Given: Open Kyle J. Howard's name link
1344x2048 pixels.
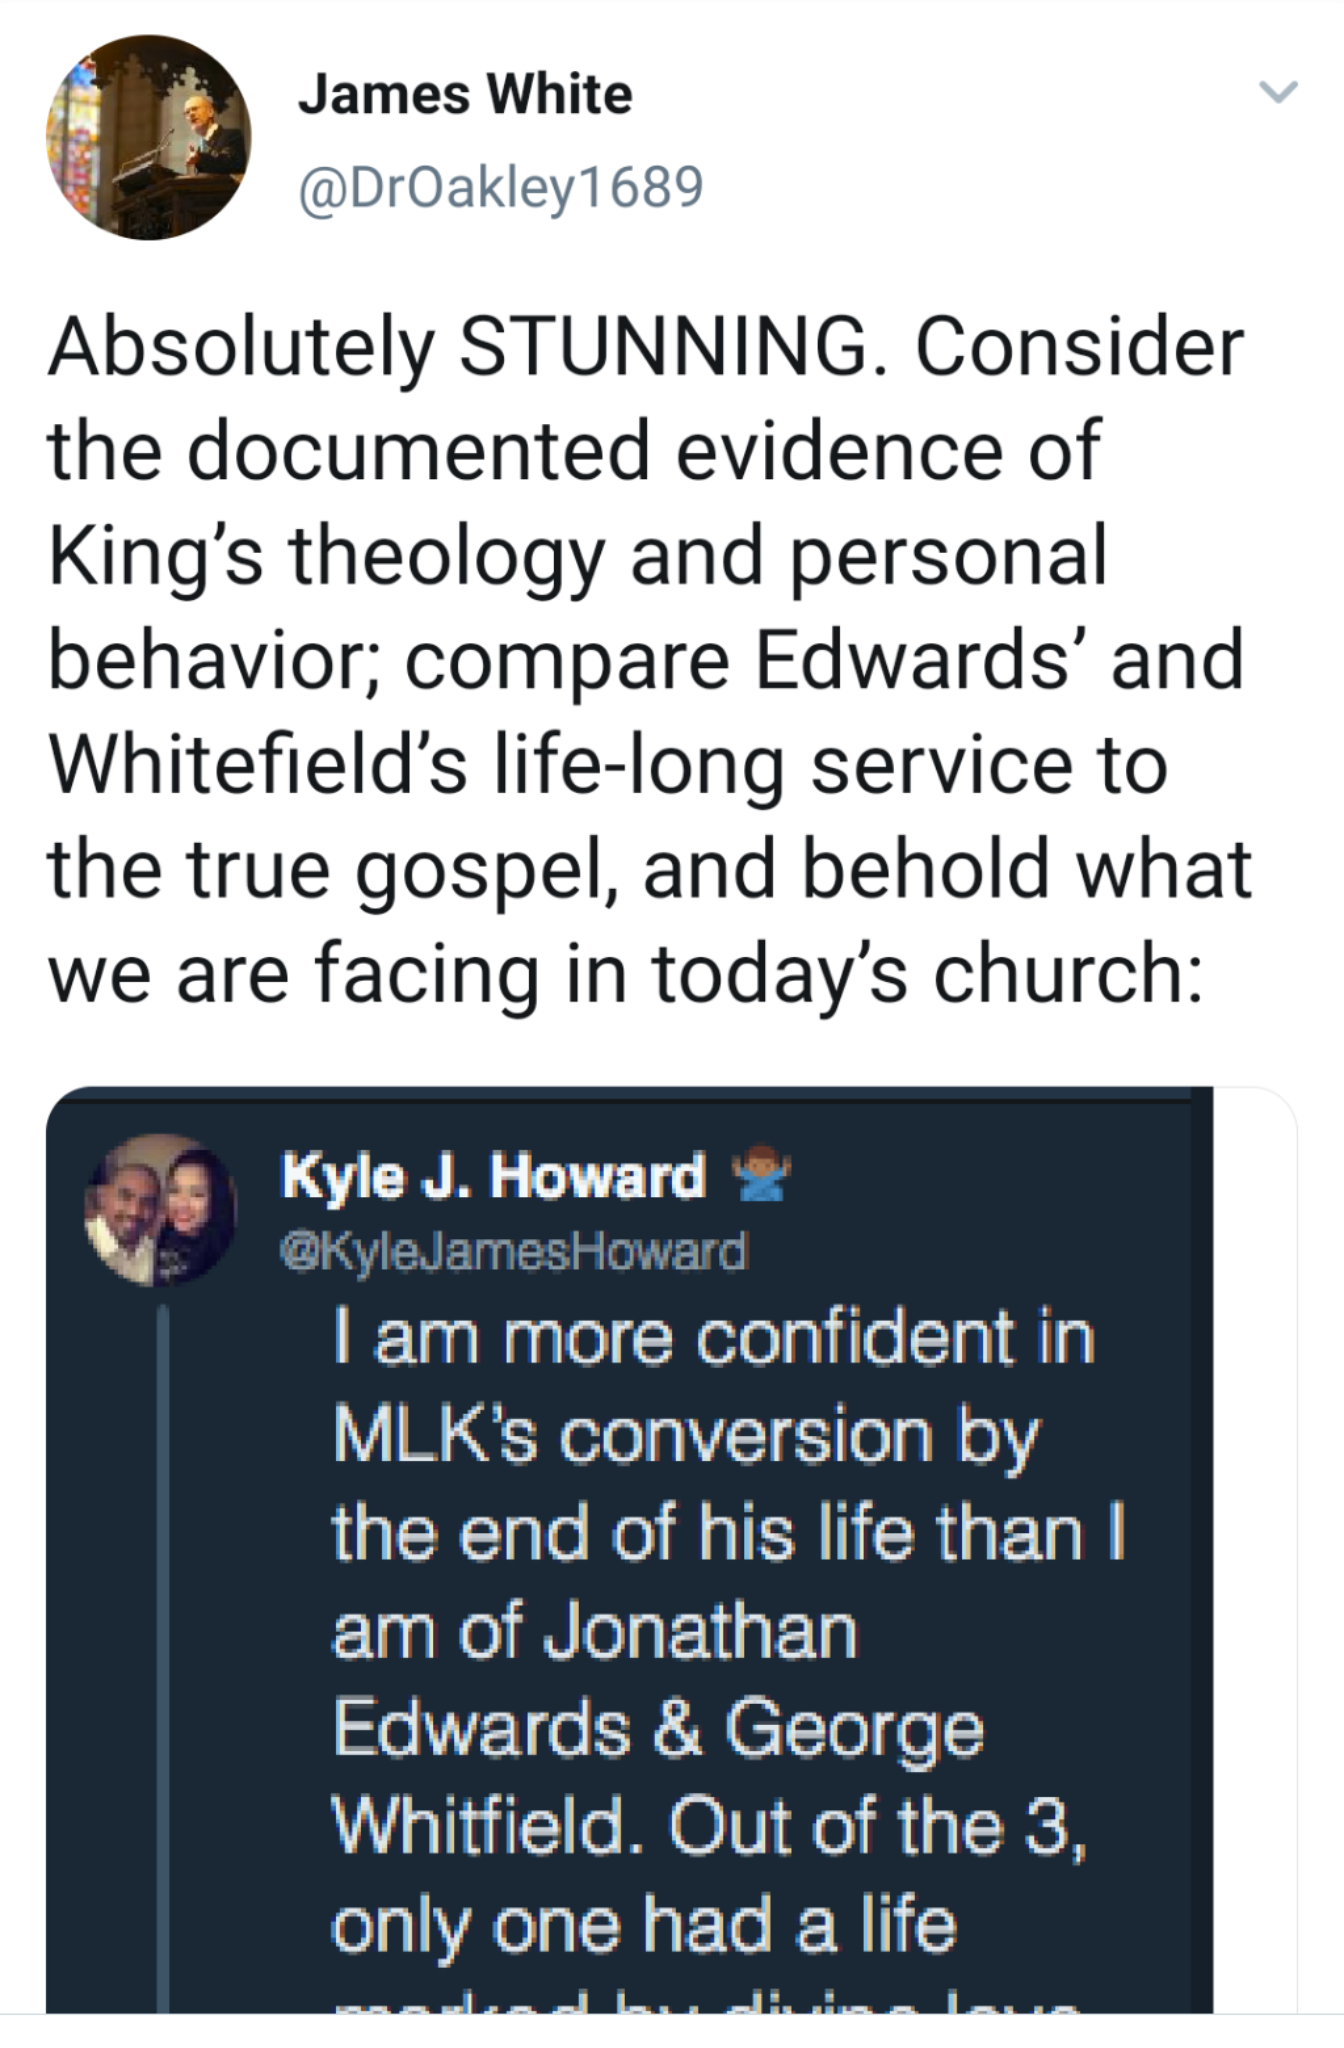Looking at the screenshot, I should [493, 1176].
